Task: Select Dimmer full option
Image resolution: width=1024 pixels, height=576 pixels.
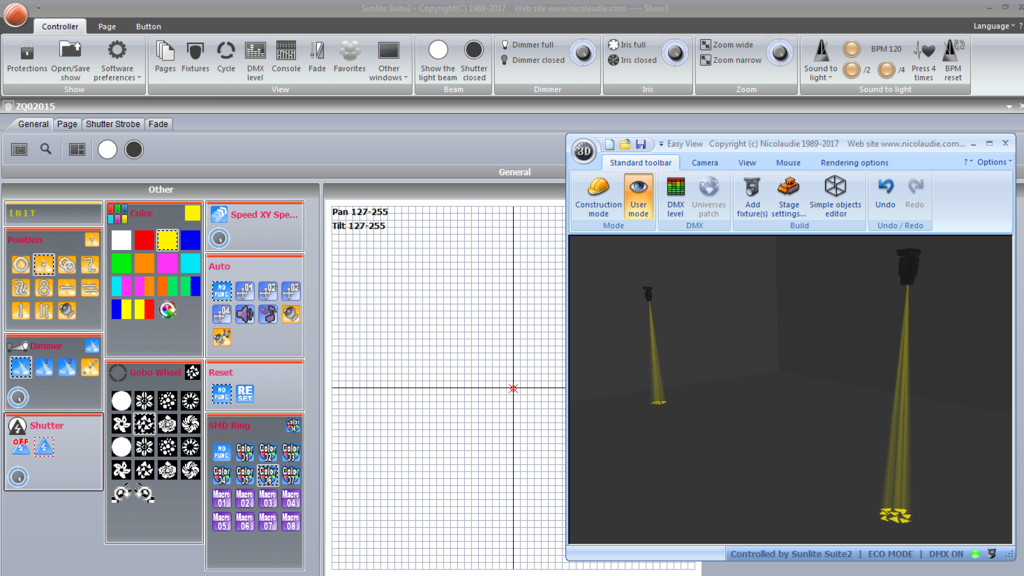Action: coord(526,44)
